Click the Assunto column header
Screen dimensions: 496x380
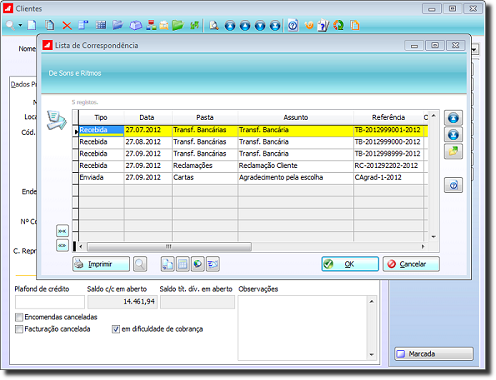(x=296, y=117)
